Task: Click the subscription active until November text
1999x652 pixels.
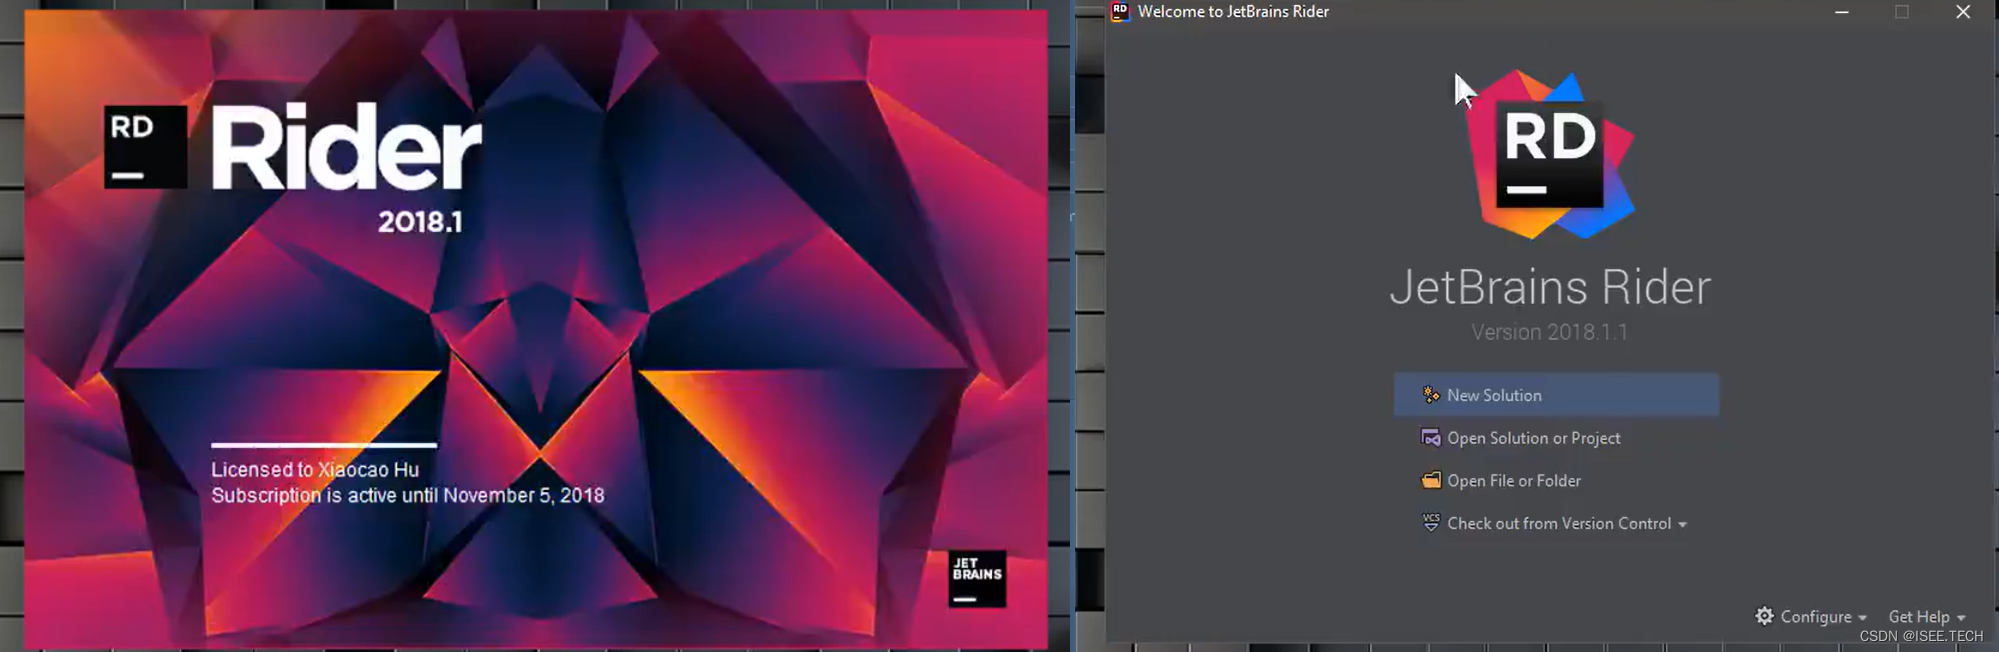Action: (x=408, y=495)
